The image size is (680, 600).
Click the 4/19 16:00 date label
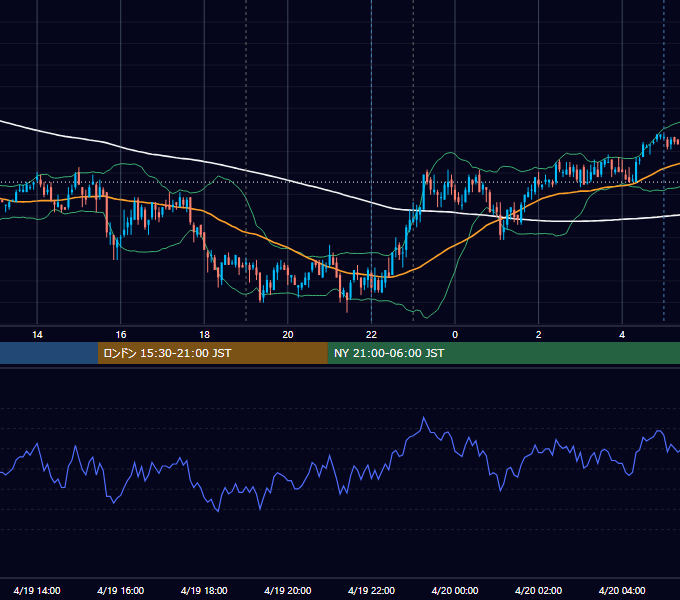tap(121, 590)
